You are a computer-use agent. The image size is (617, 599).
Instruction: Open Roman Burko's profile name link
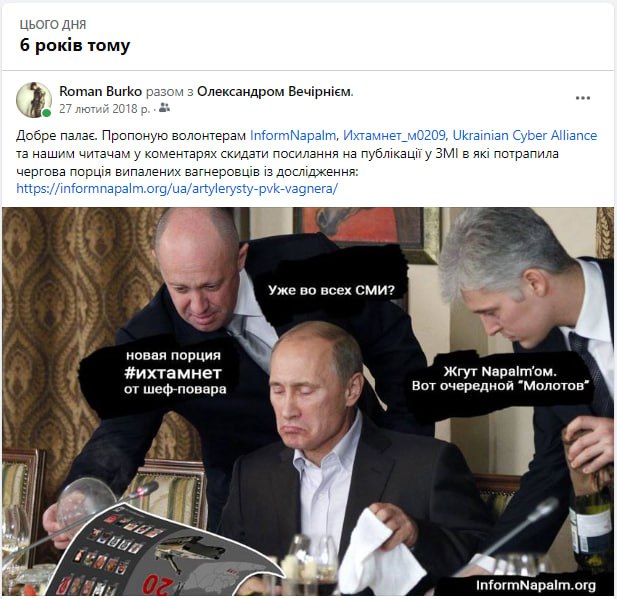coord(100,91)
